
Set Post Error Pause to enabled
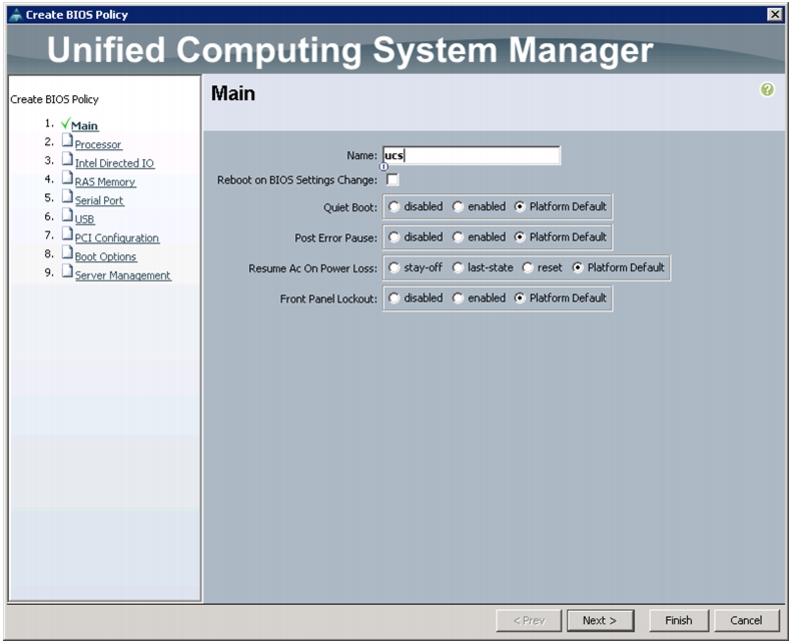click(x=458, y=237)
